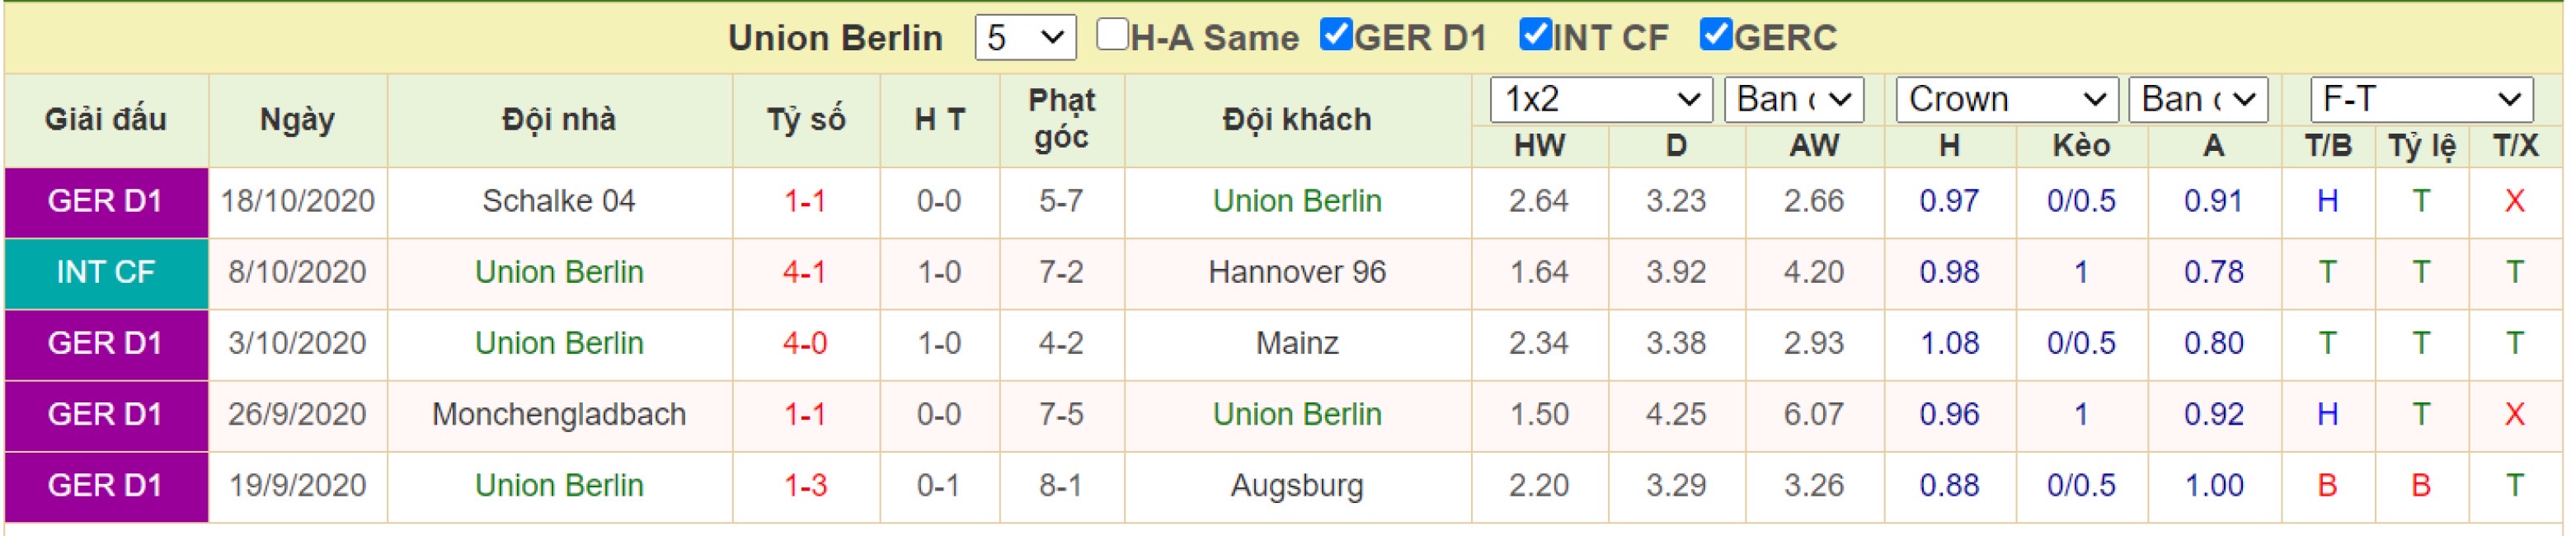Click the Tỷ số column header
The width and height of the screenshot is (2576, 536).
click(806, 119)
